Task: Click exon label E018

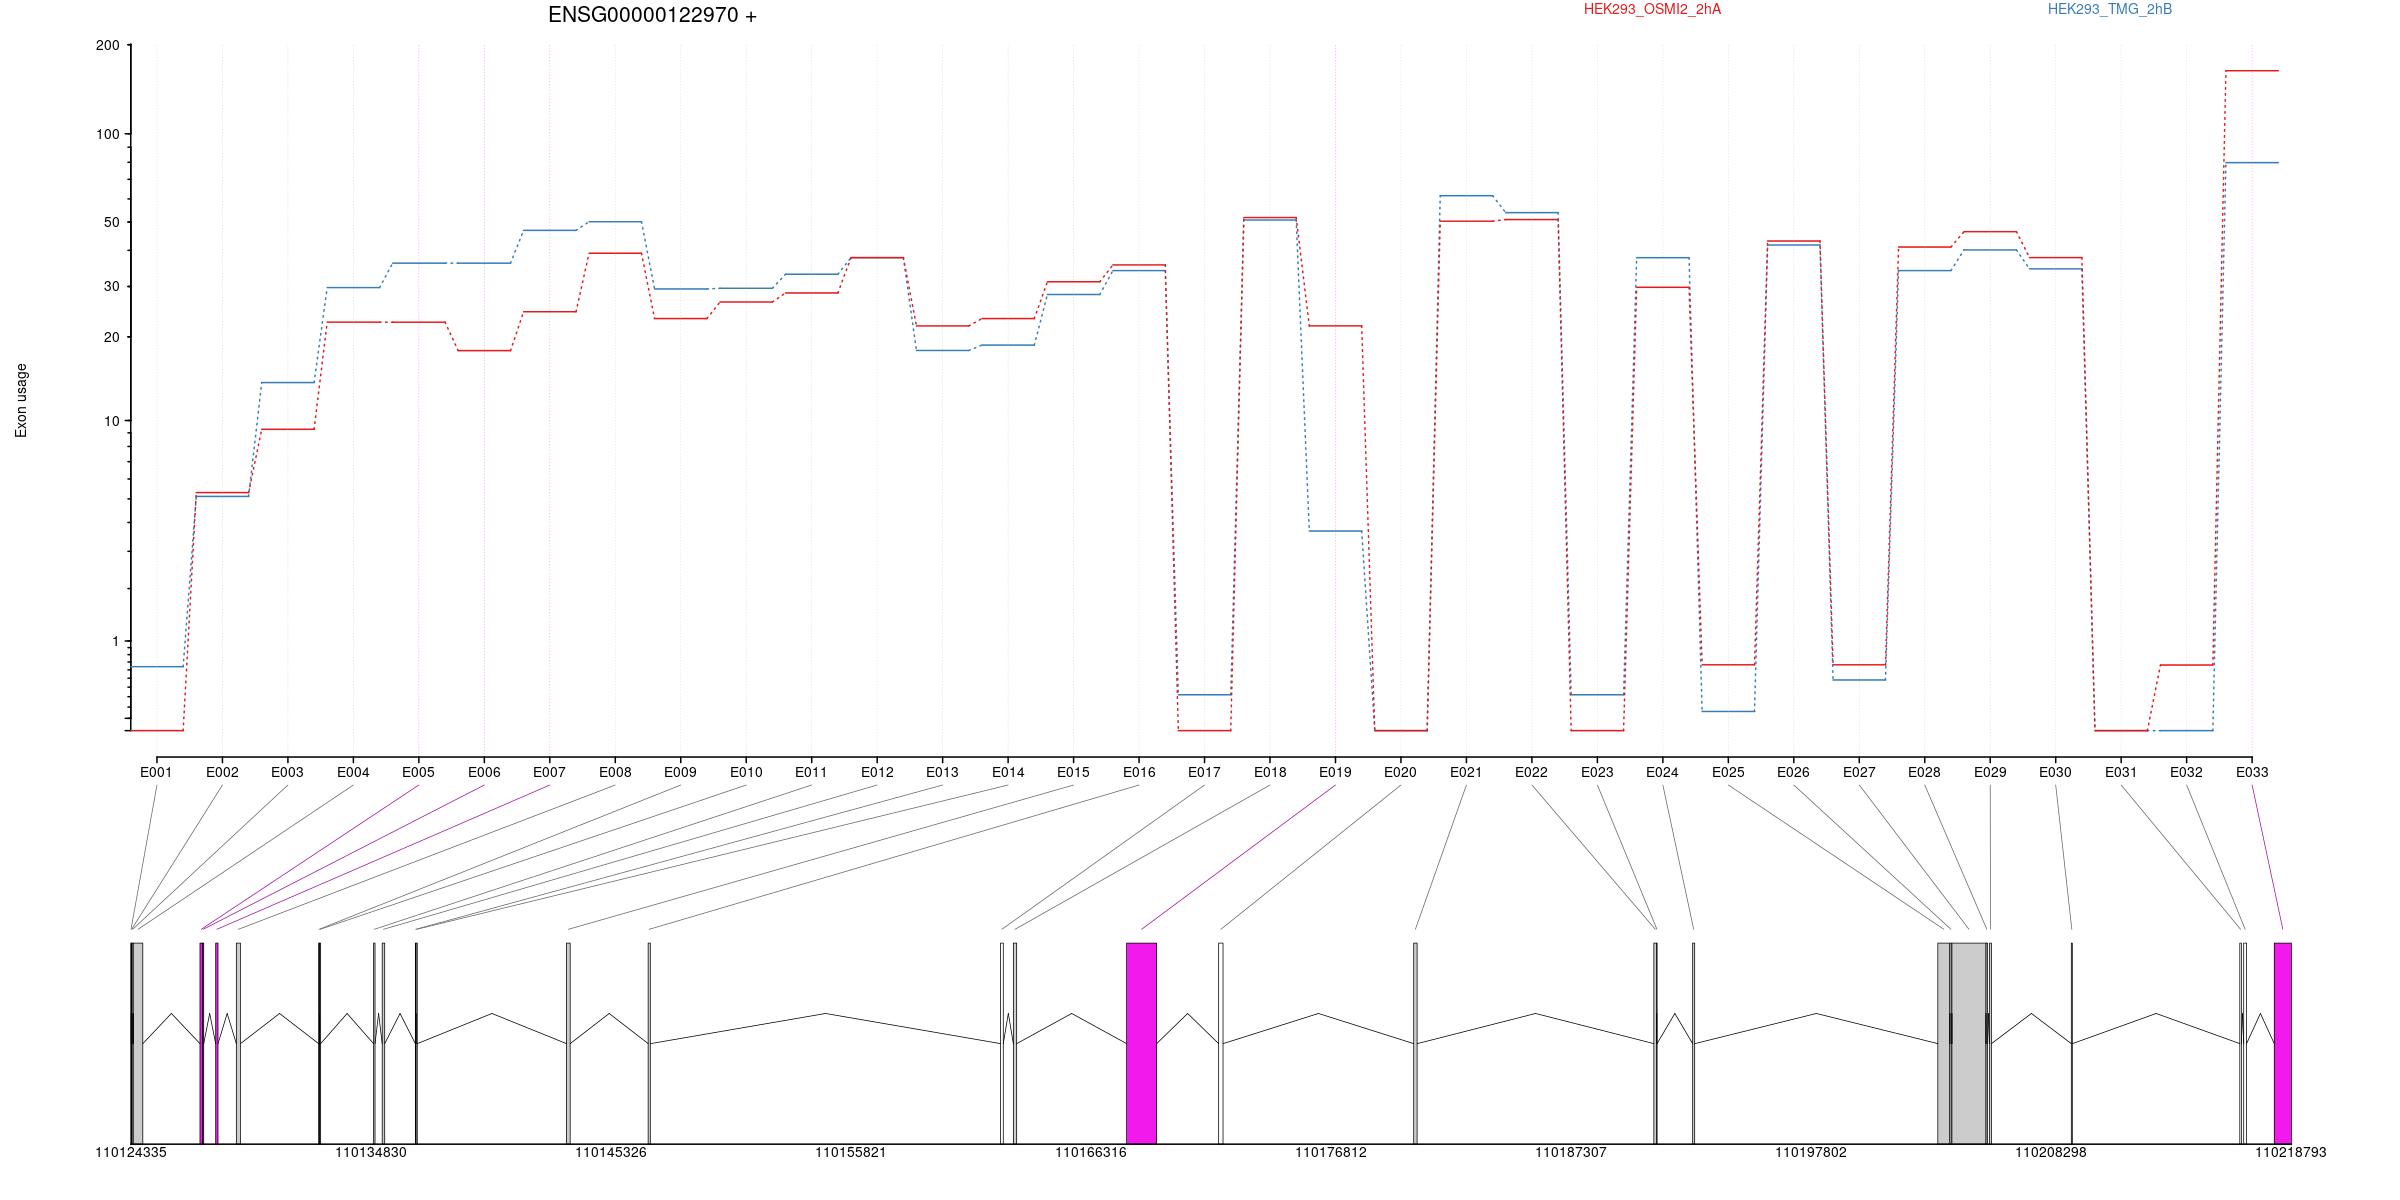Action: coord(1270,772)
